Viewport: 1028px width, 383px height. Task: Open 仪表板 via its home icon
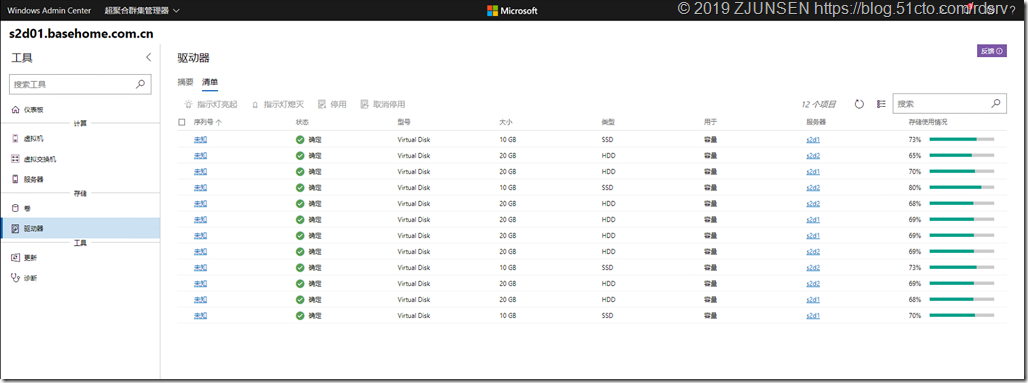[x=16, y=110]
